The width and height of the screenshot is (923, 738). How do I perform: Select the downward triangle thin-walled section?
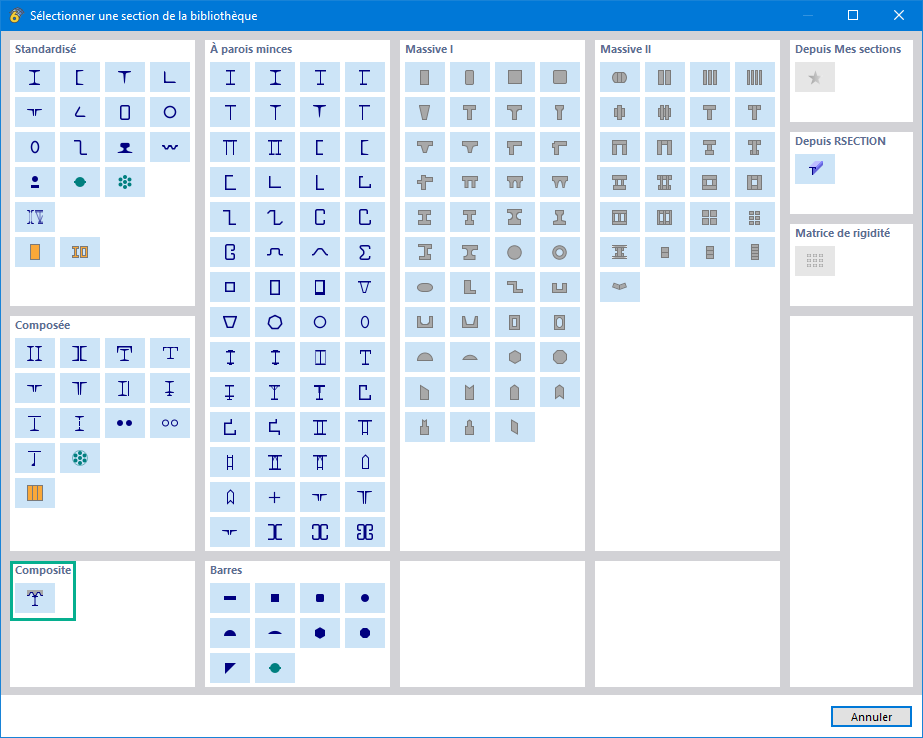(x=364, y=287)
